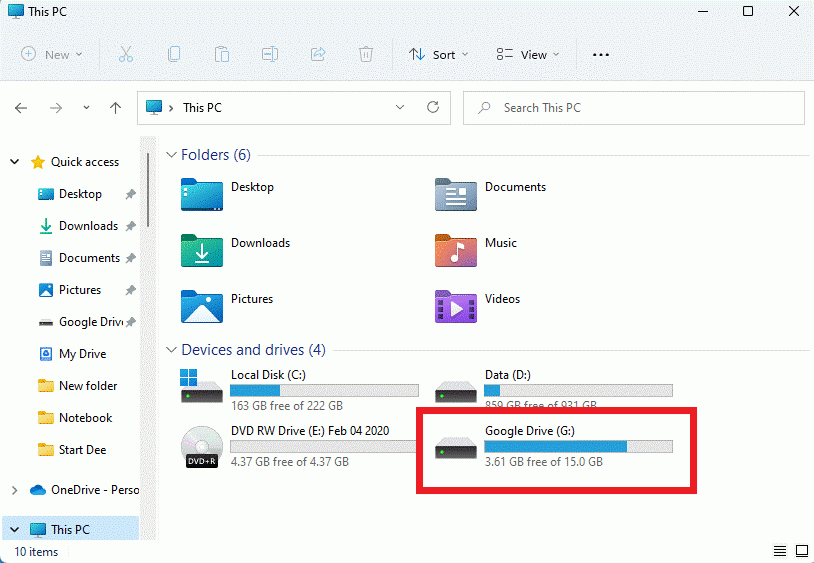Unpin Downloads using its pin icon
Image resolution: width=814 pixels, height=563 pixels.
130,226
